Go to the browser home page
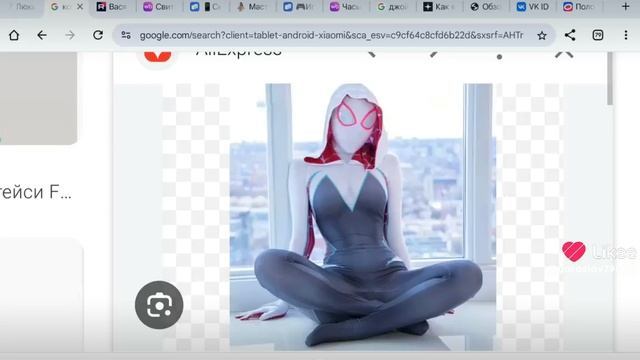640x360 pixels. 14,35
